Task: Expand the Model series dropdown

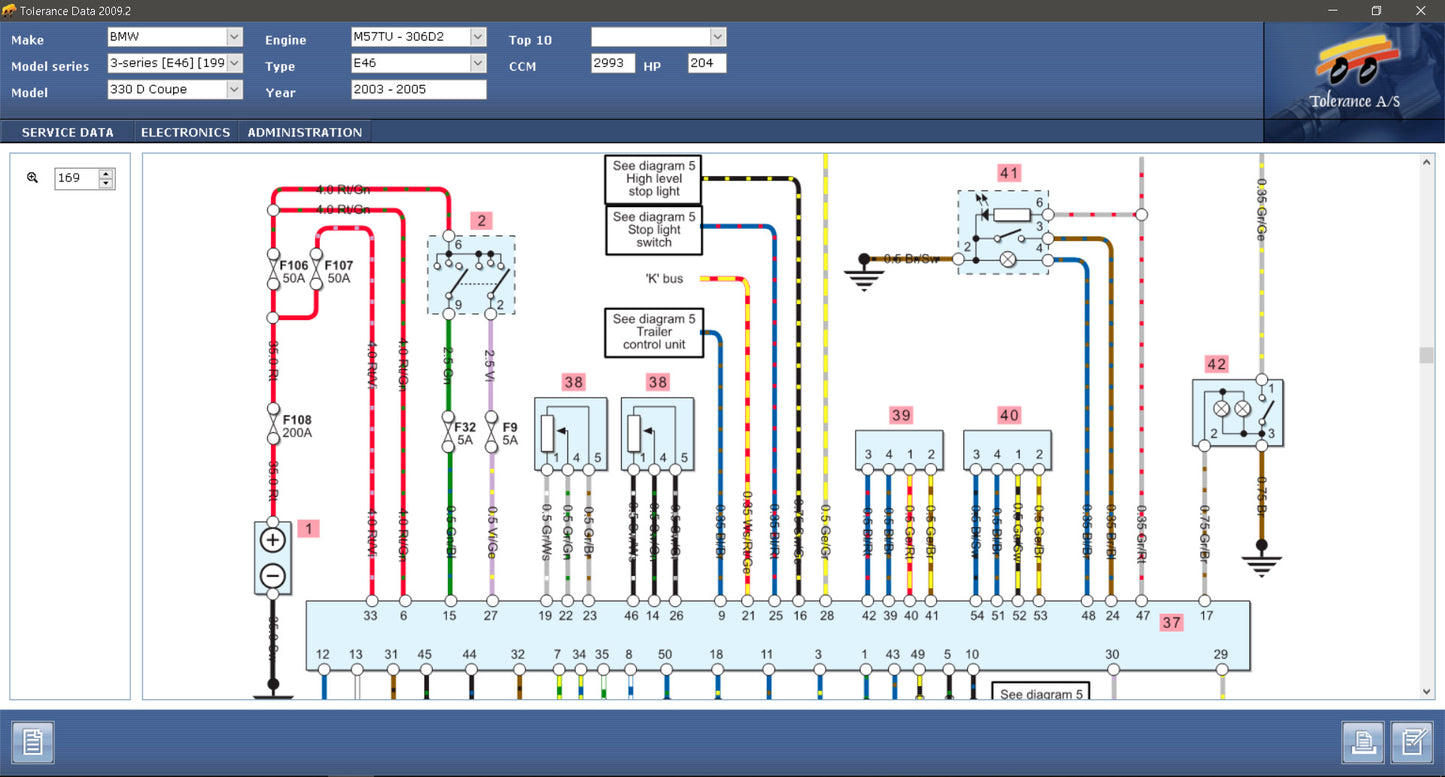Action: pyautogui.click(x=234, y=63)
